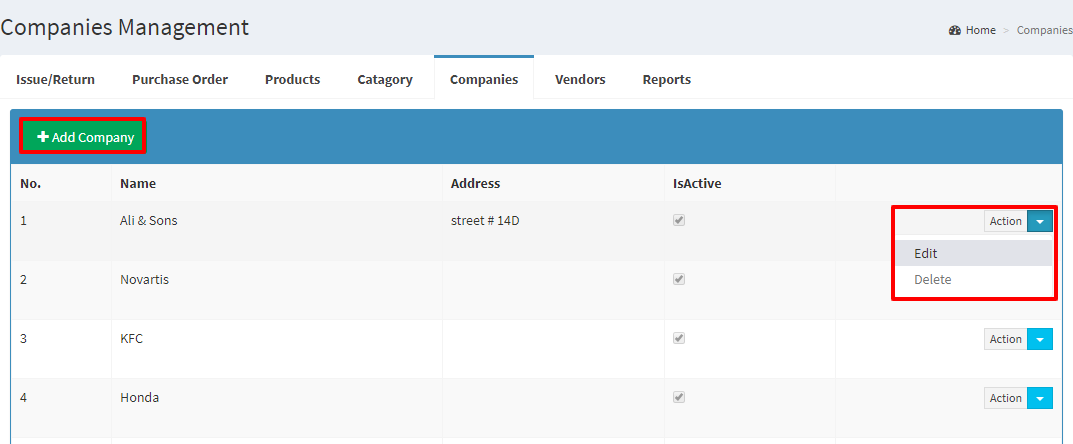The height and width of the screenshot is (444, 1073).
Task: Switch to the Issue/Return tab
Action: point(55,79)
